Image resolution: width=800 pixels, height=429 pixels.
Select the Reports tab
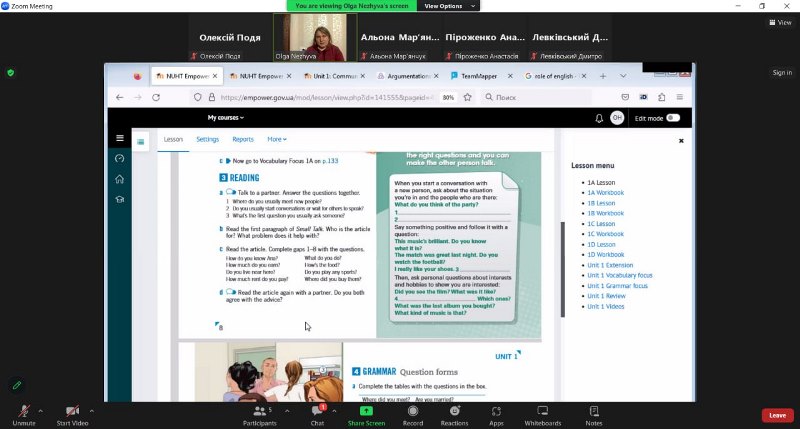coord(243,139)
